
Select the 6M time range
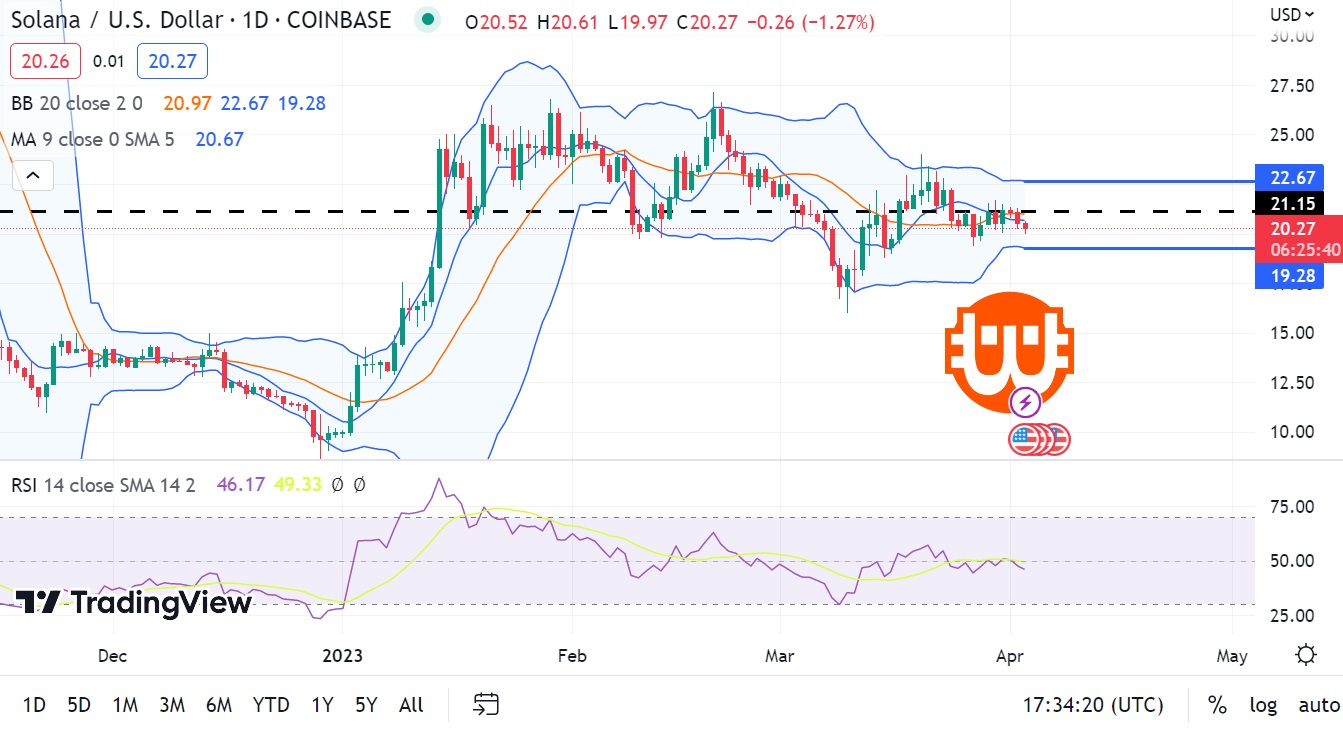point(219,705)
